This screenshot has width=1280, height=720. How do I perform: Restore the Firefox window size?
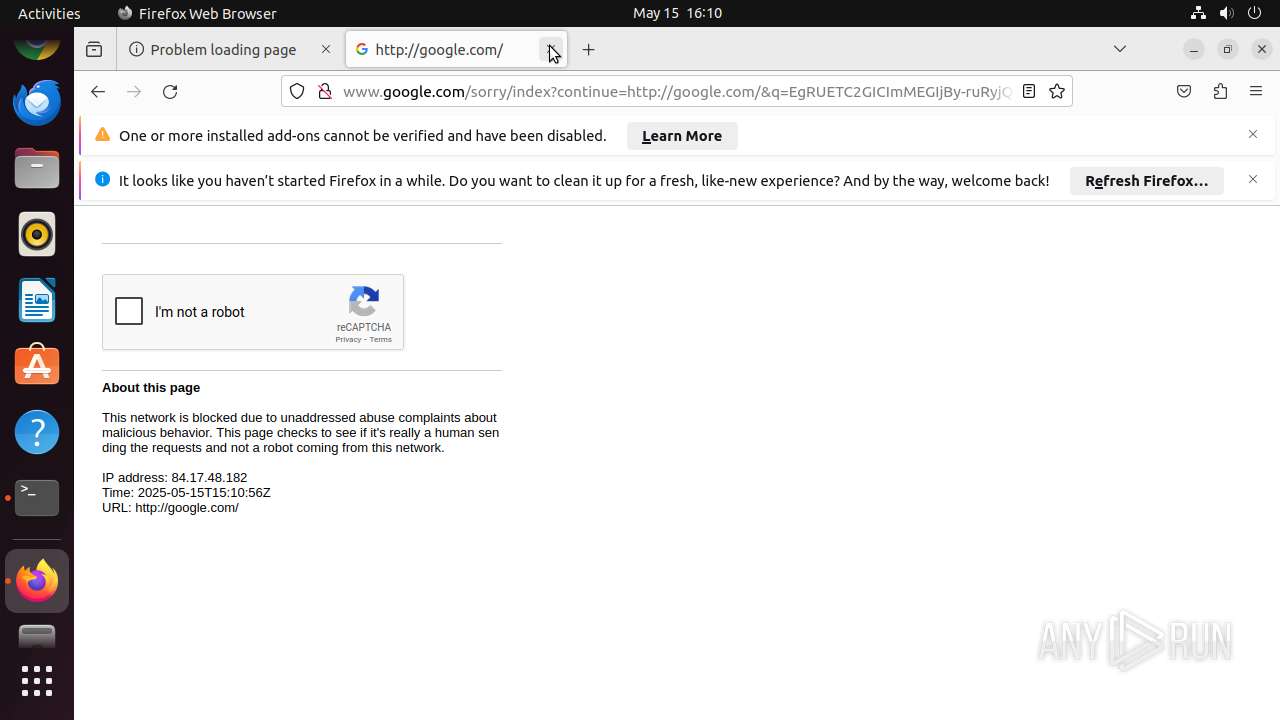[1228, 49]
